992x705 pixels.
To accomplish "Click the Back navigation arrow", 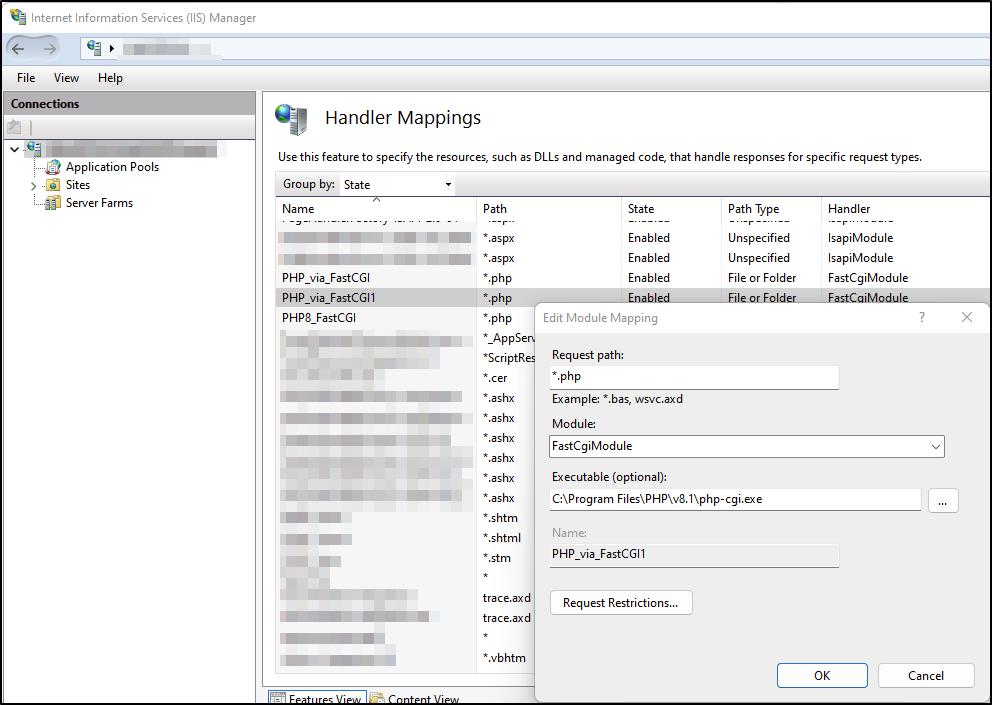I will click(x=18, y=49).
